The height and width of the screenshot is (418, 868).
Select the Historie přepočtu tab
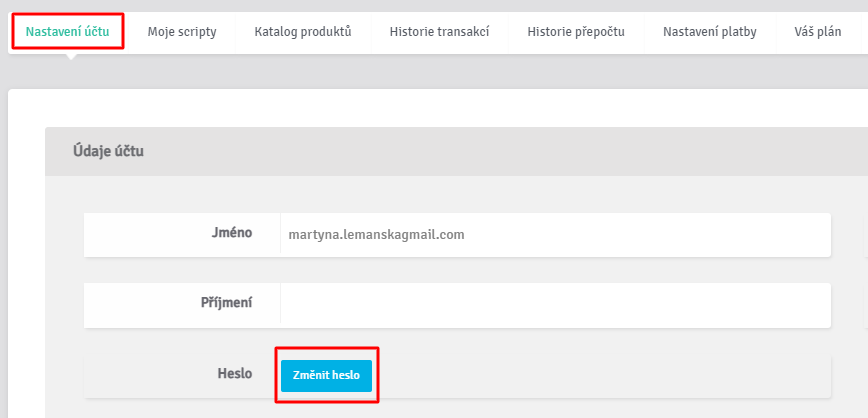[576, 32]
